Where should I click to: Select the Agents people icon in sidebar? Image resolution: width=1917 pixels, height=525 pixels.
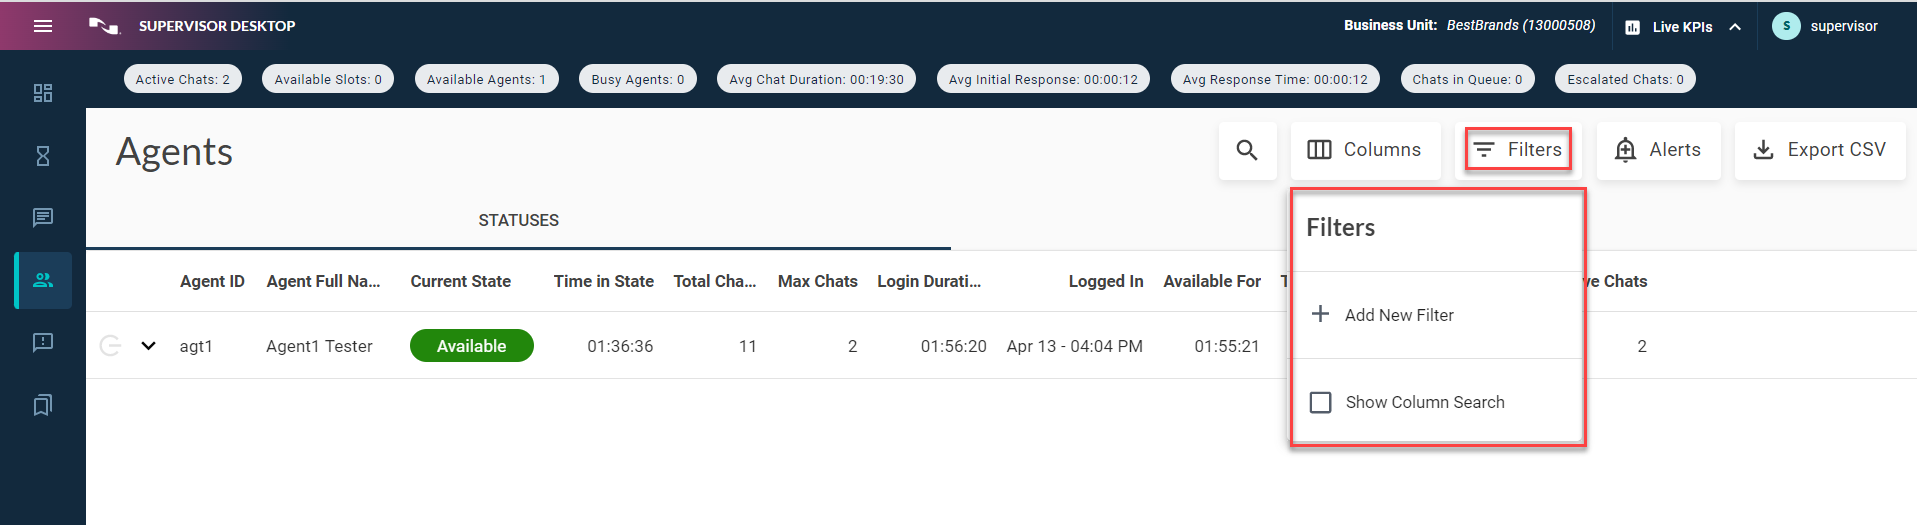click(x=43, y=281)
